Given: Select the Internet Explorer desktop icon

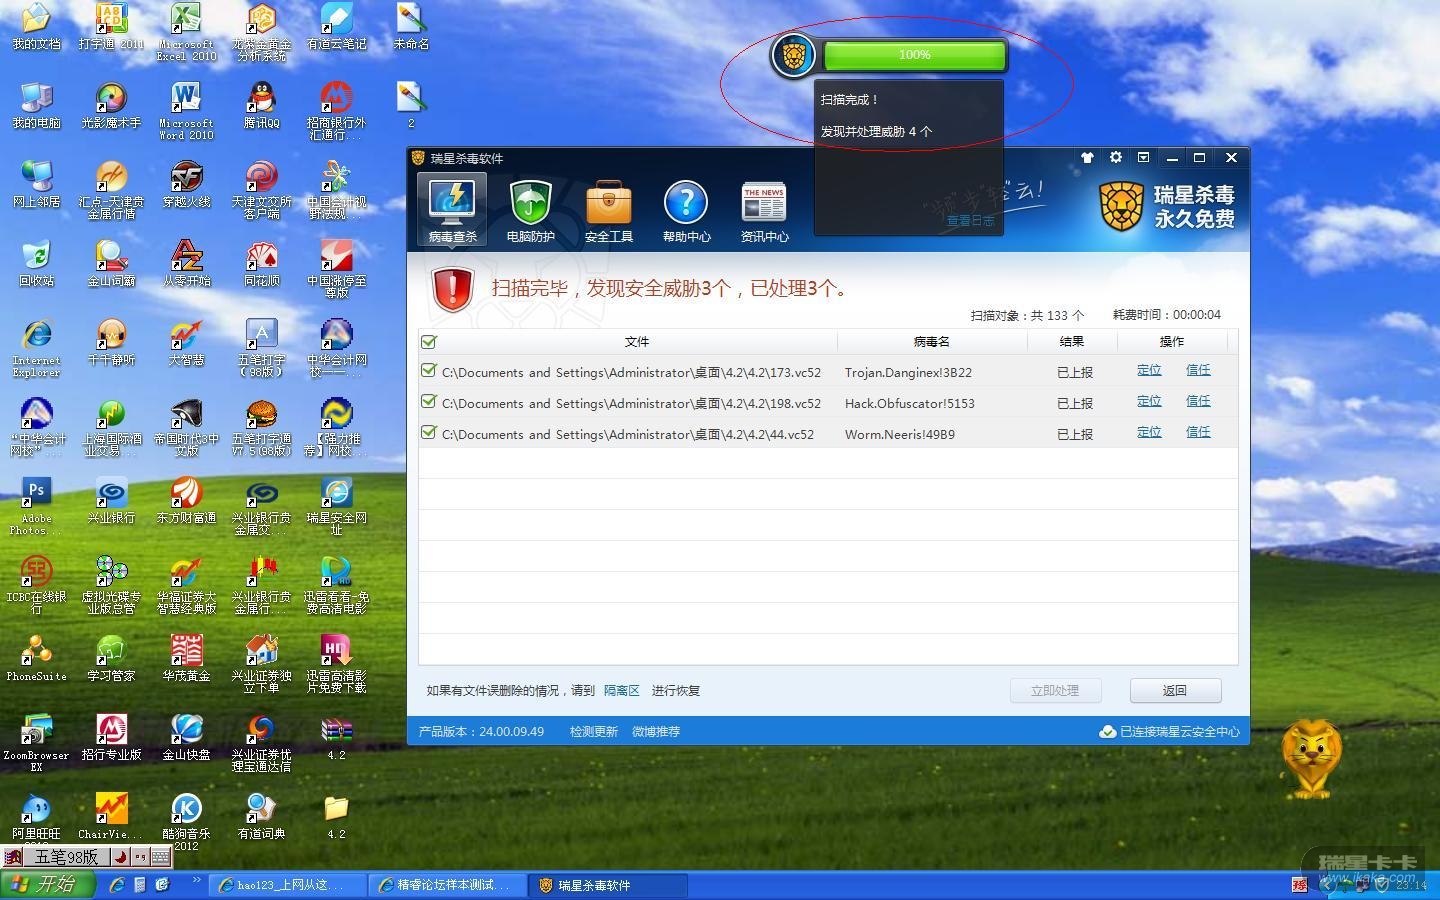Looking at the screenshot, I should click(36, 348).
